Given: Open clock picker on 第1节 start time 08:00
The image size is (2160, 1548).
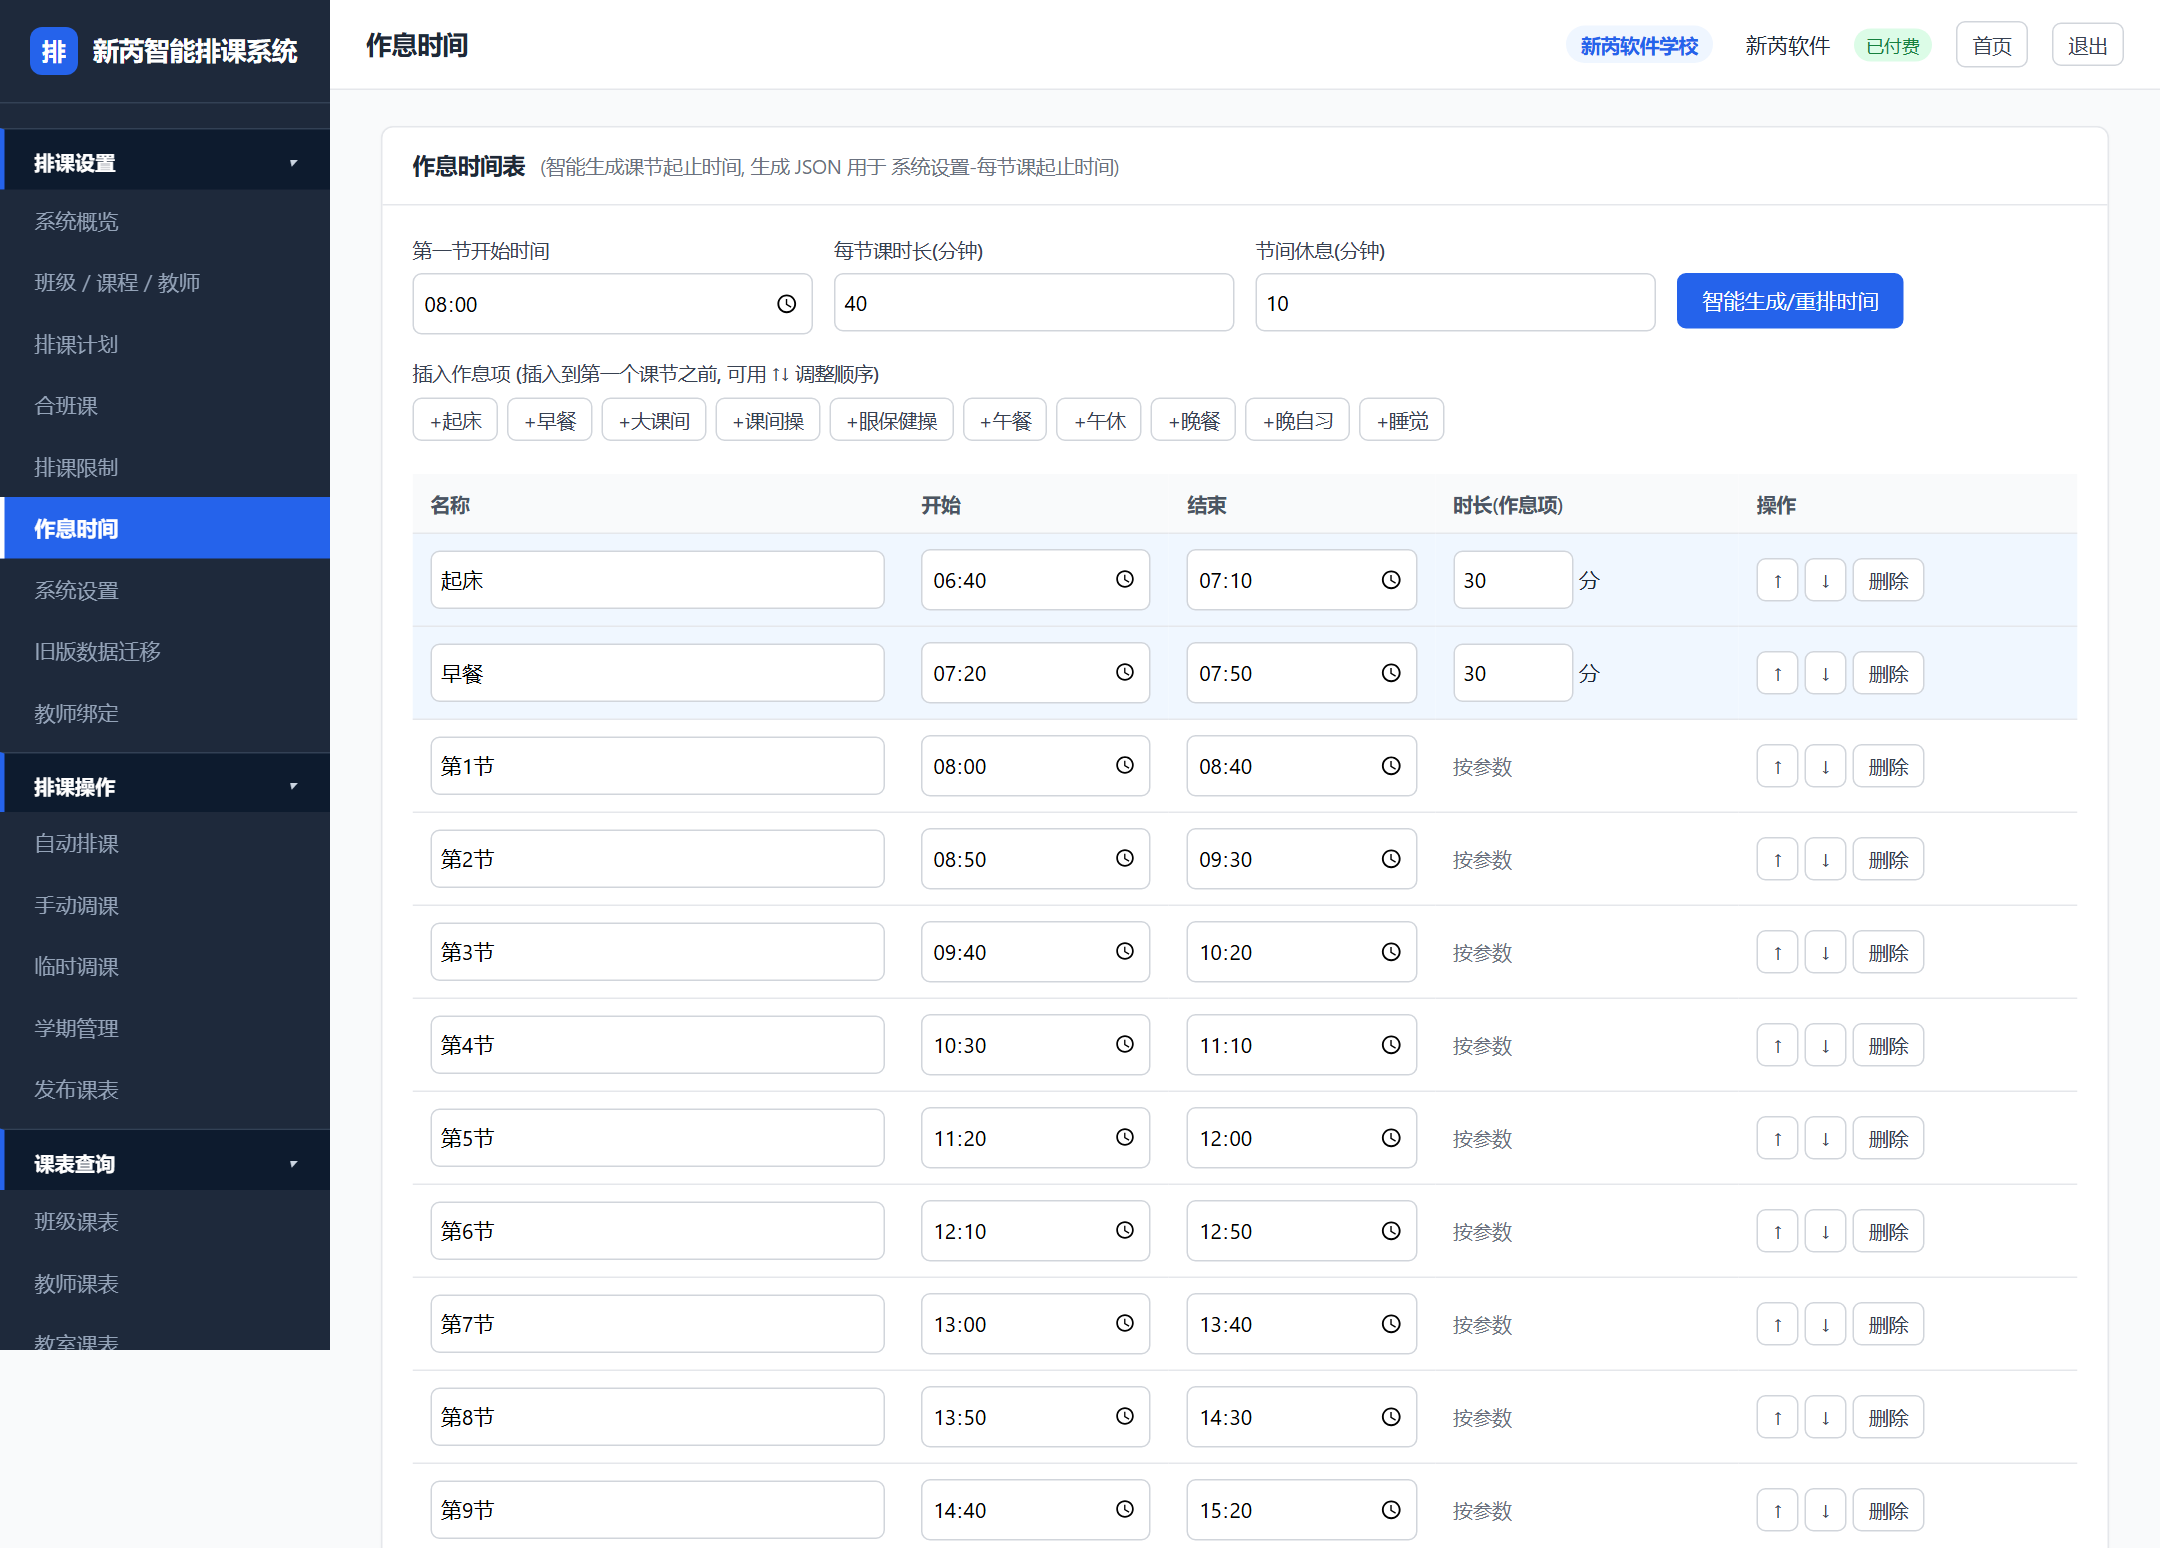Looking at the screenshot, I should (1125, 766).
